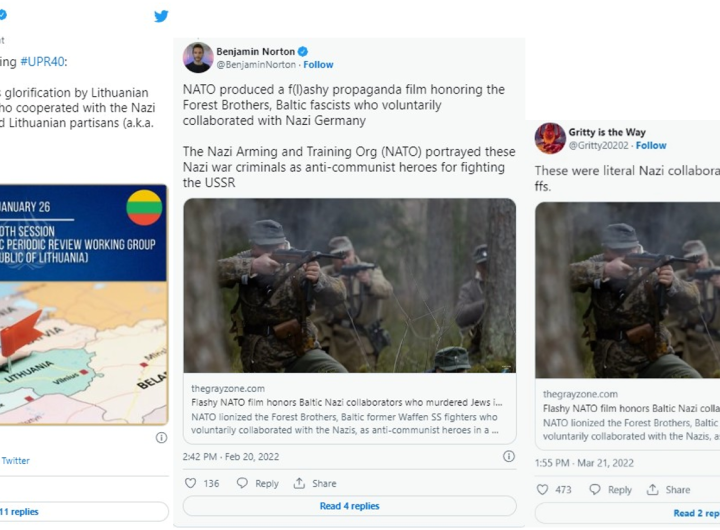Open Benjamin Norton's profile avatar
The width and height of the screenshot is (720, 530).
198,57
